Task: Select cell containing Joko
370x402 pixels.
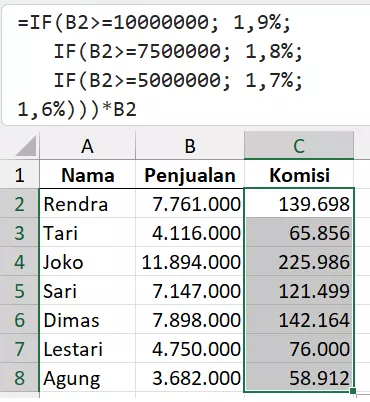Action: click(x=87, y=261)
